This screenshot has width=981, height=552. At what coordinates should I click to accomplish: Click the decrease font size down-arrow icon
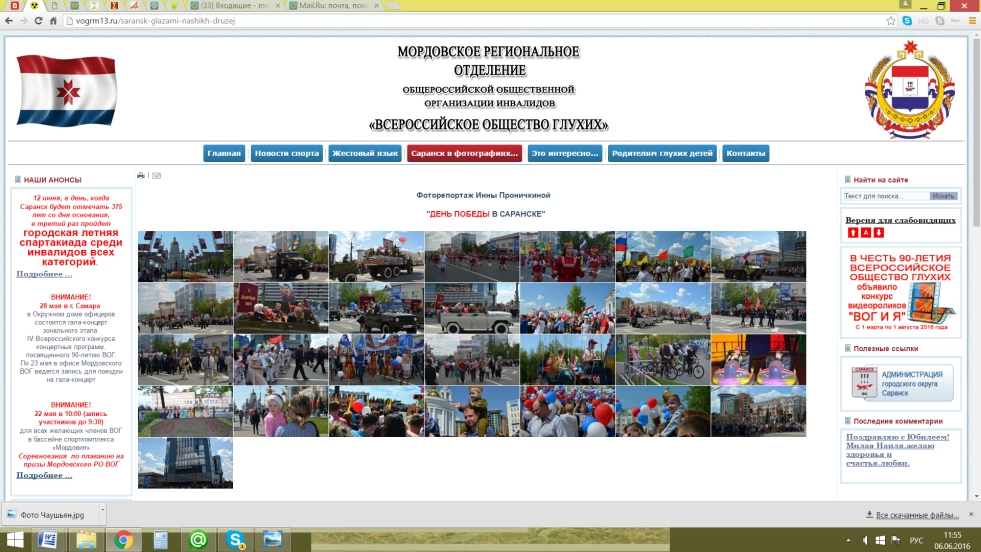tap(878, 233)
